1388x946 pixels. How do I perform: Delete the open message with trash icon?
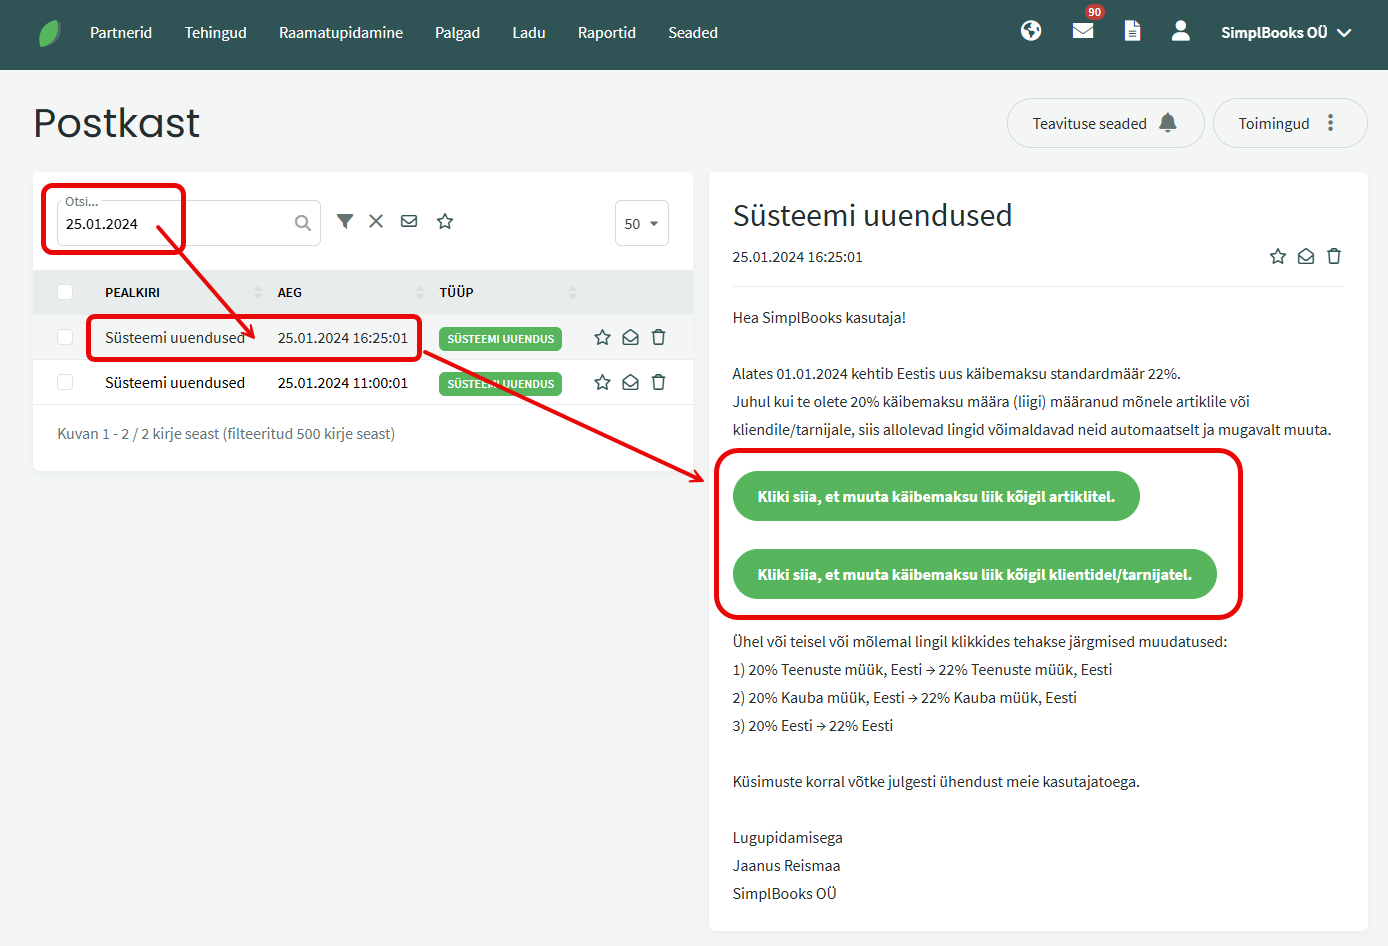(1334, 257)
